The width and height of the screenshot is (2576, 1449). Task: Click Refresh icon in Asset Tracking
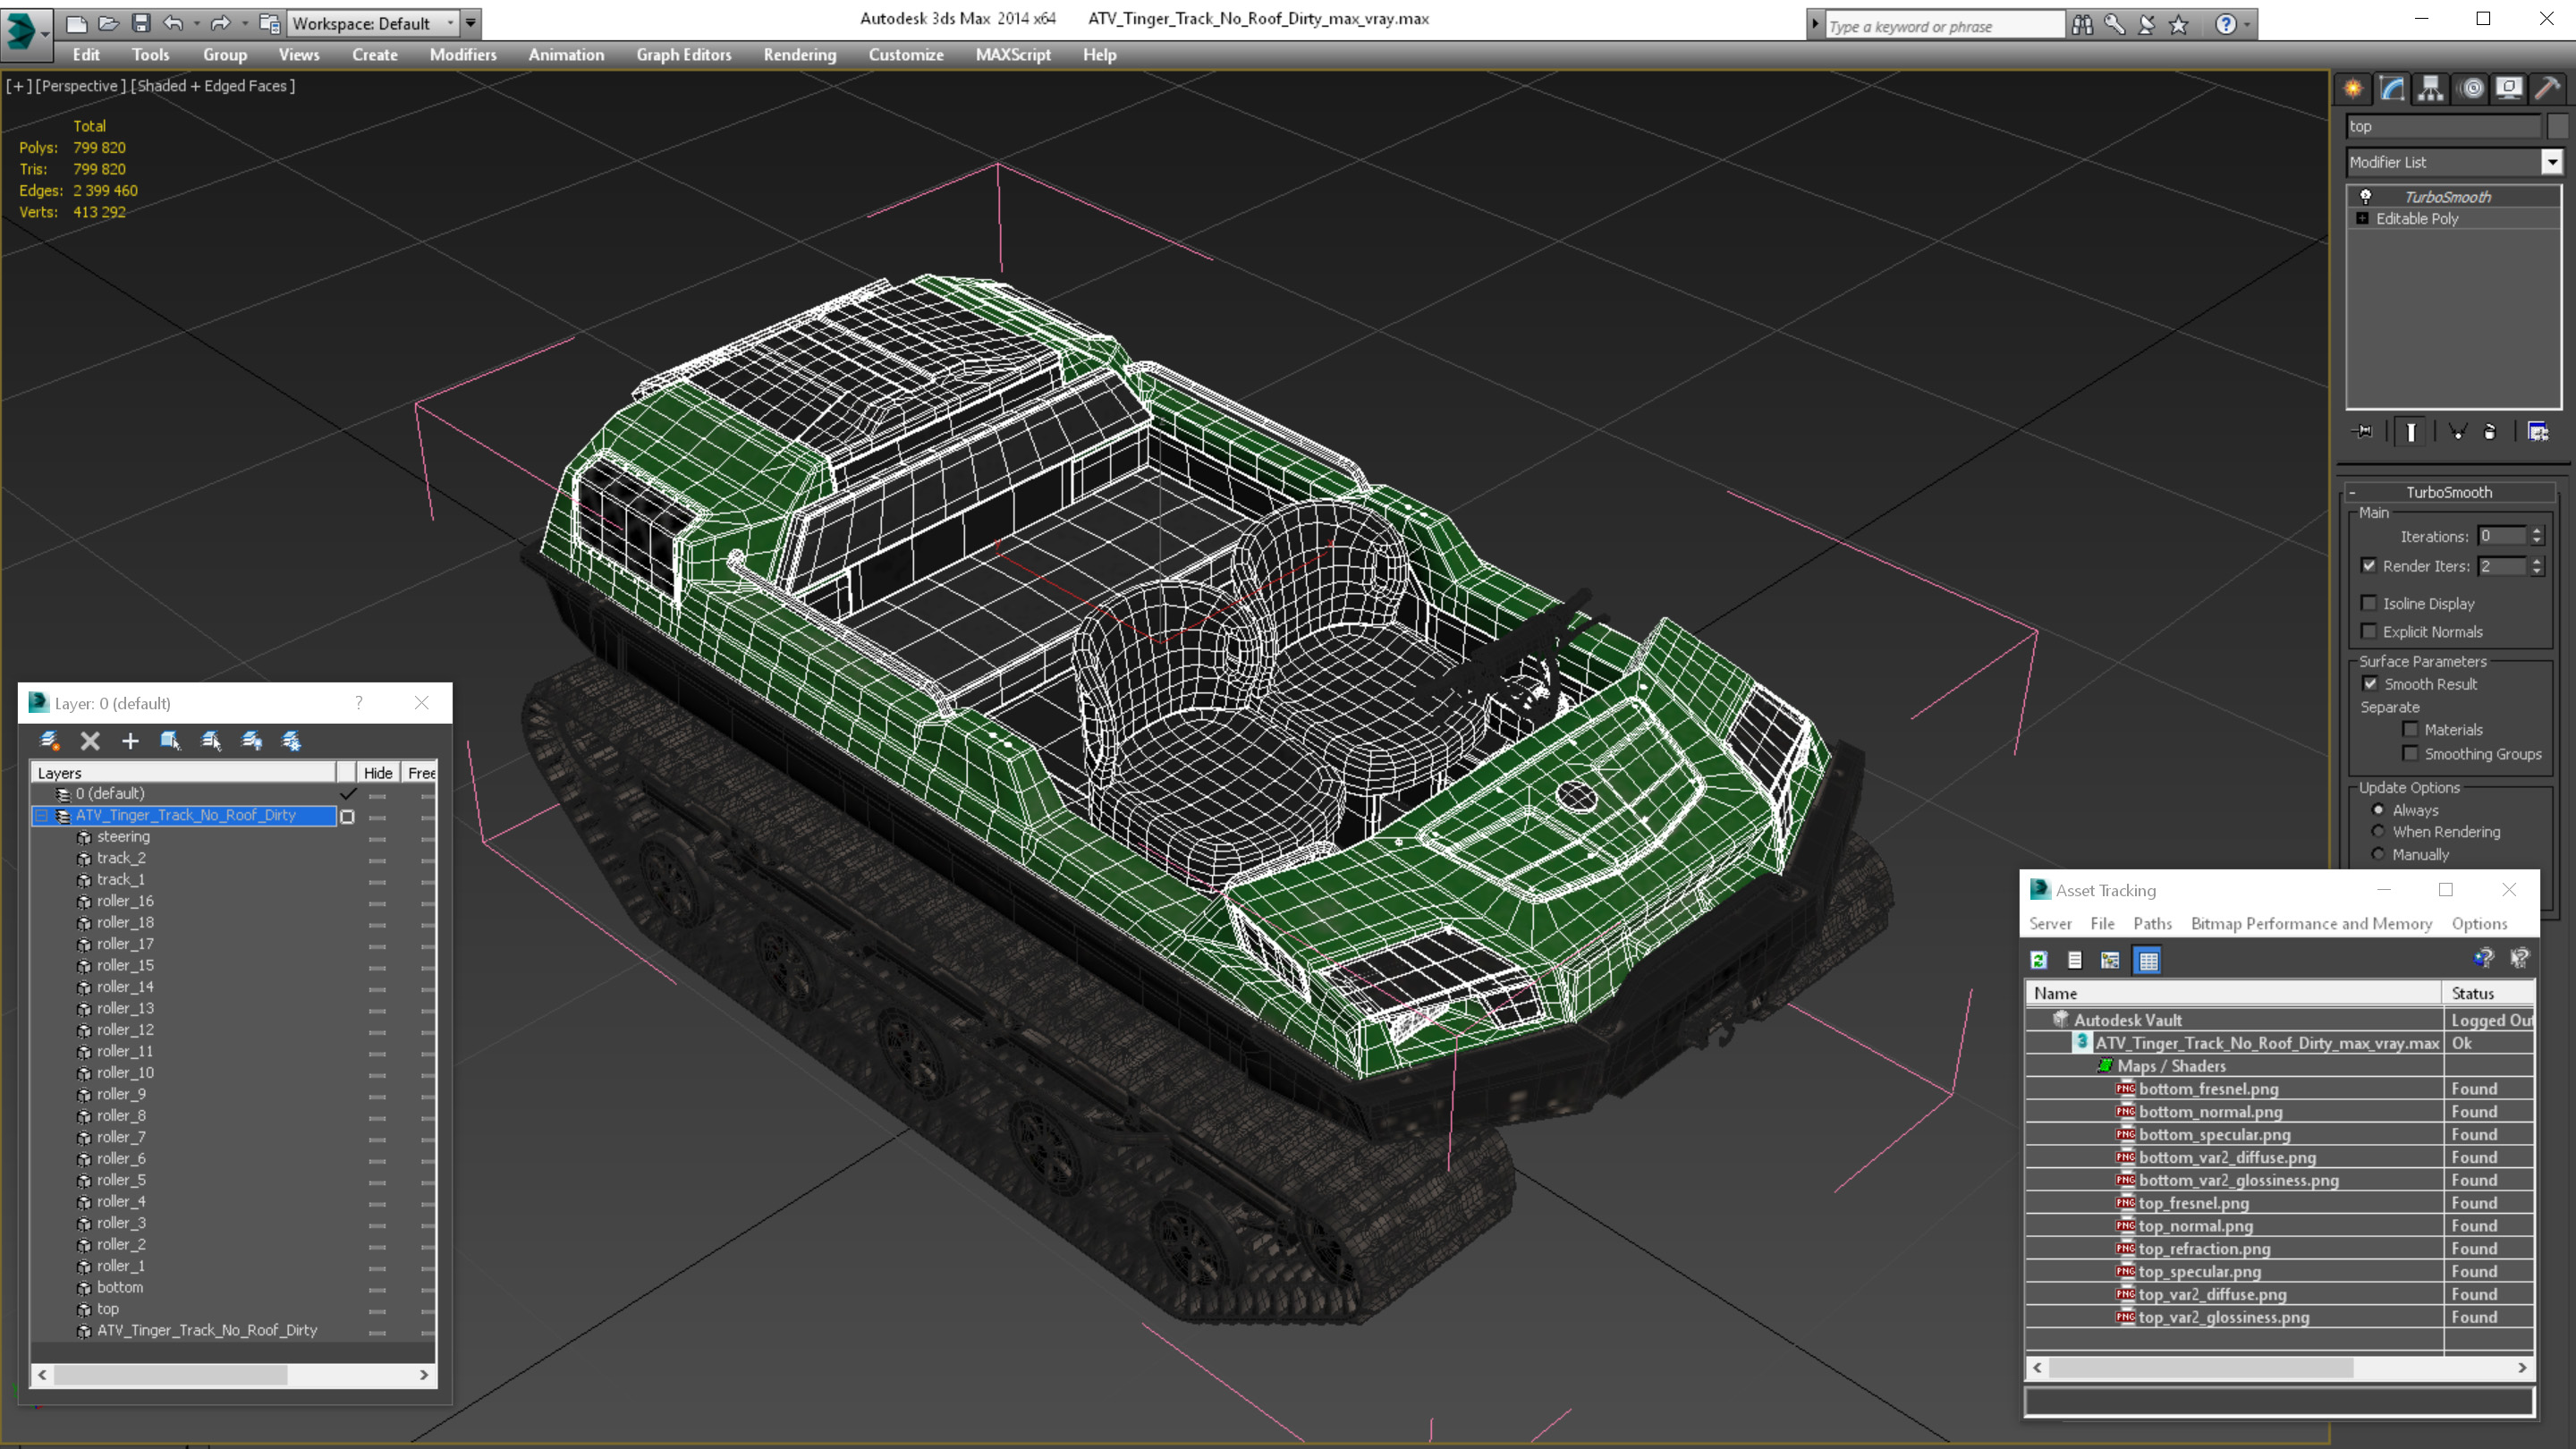(x=2039, y=960)
